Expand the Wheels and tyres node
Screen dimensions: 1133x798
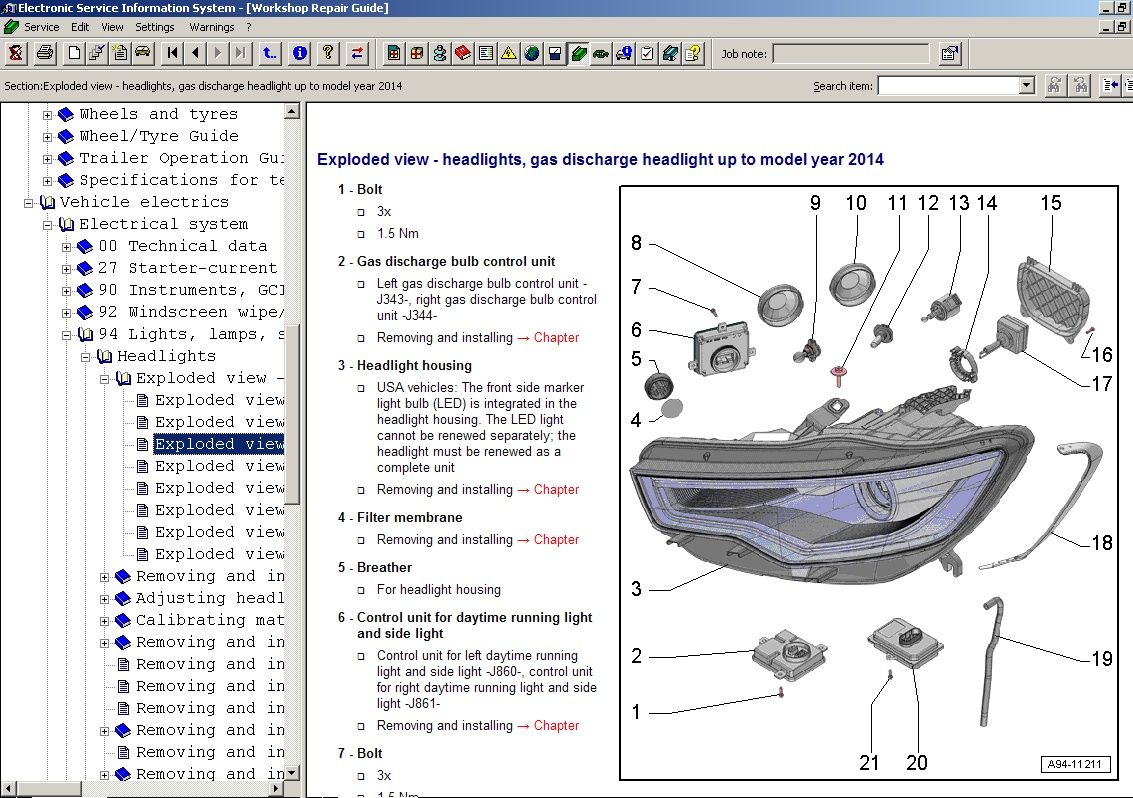click(47, 115)
